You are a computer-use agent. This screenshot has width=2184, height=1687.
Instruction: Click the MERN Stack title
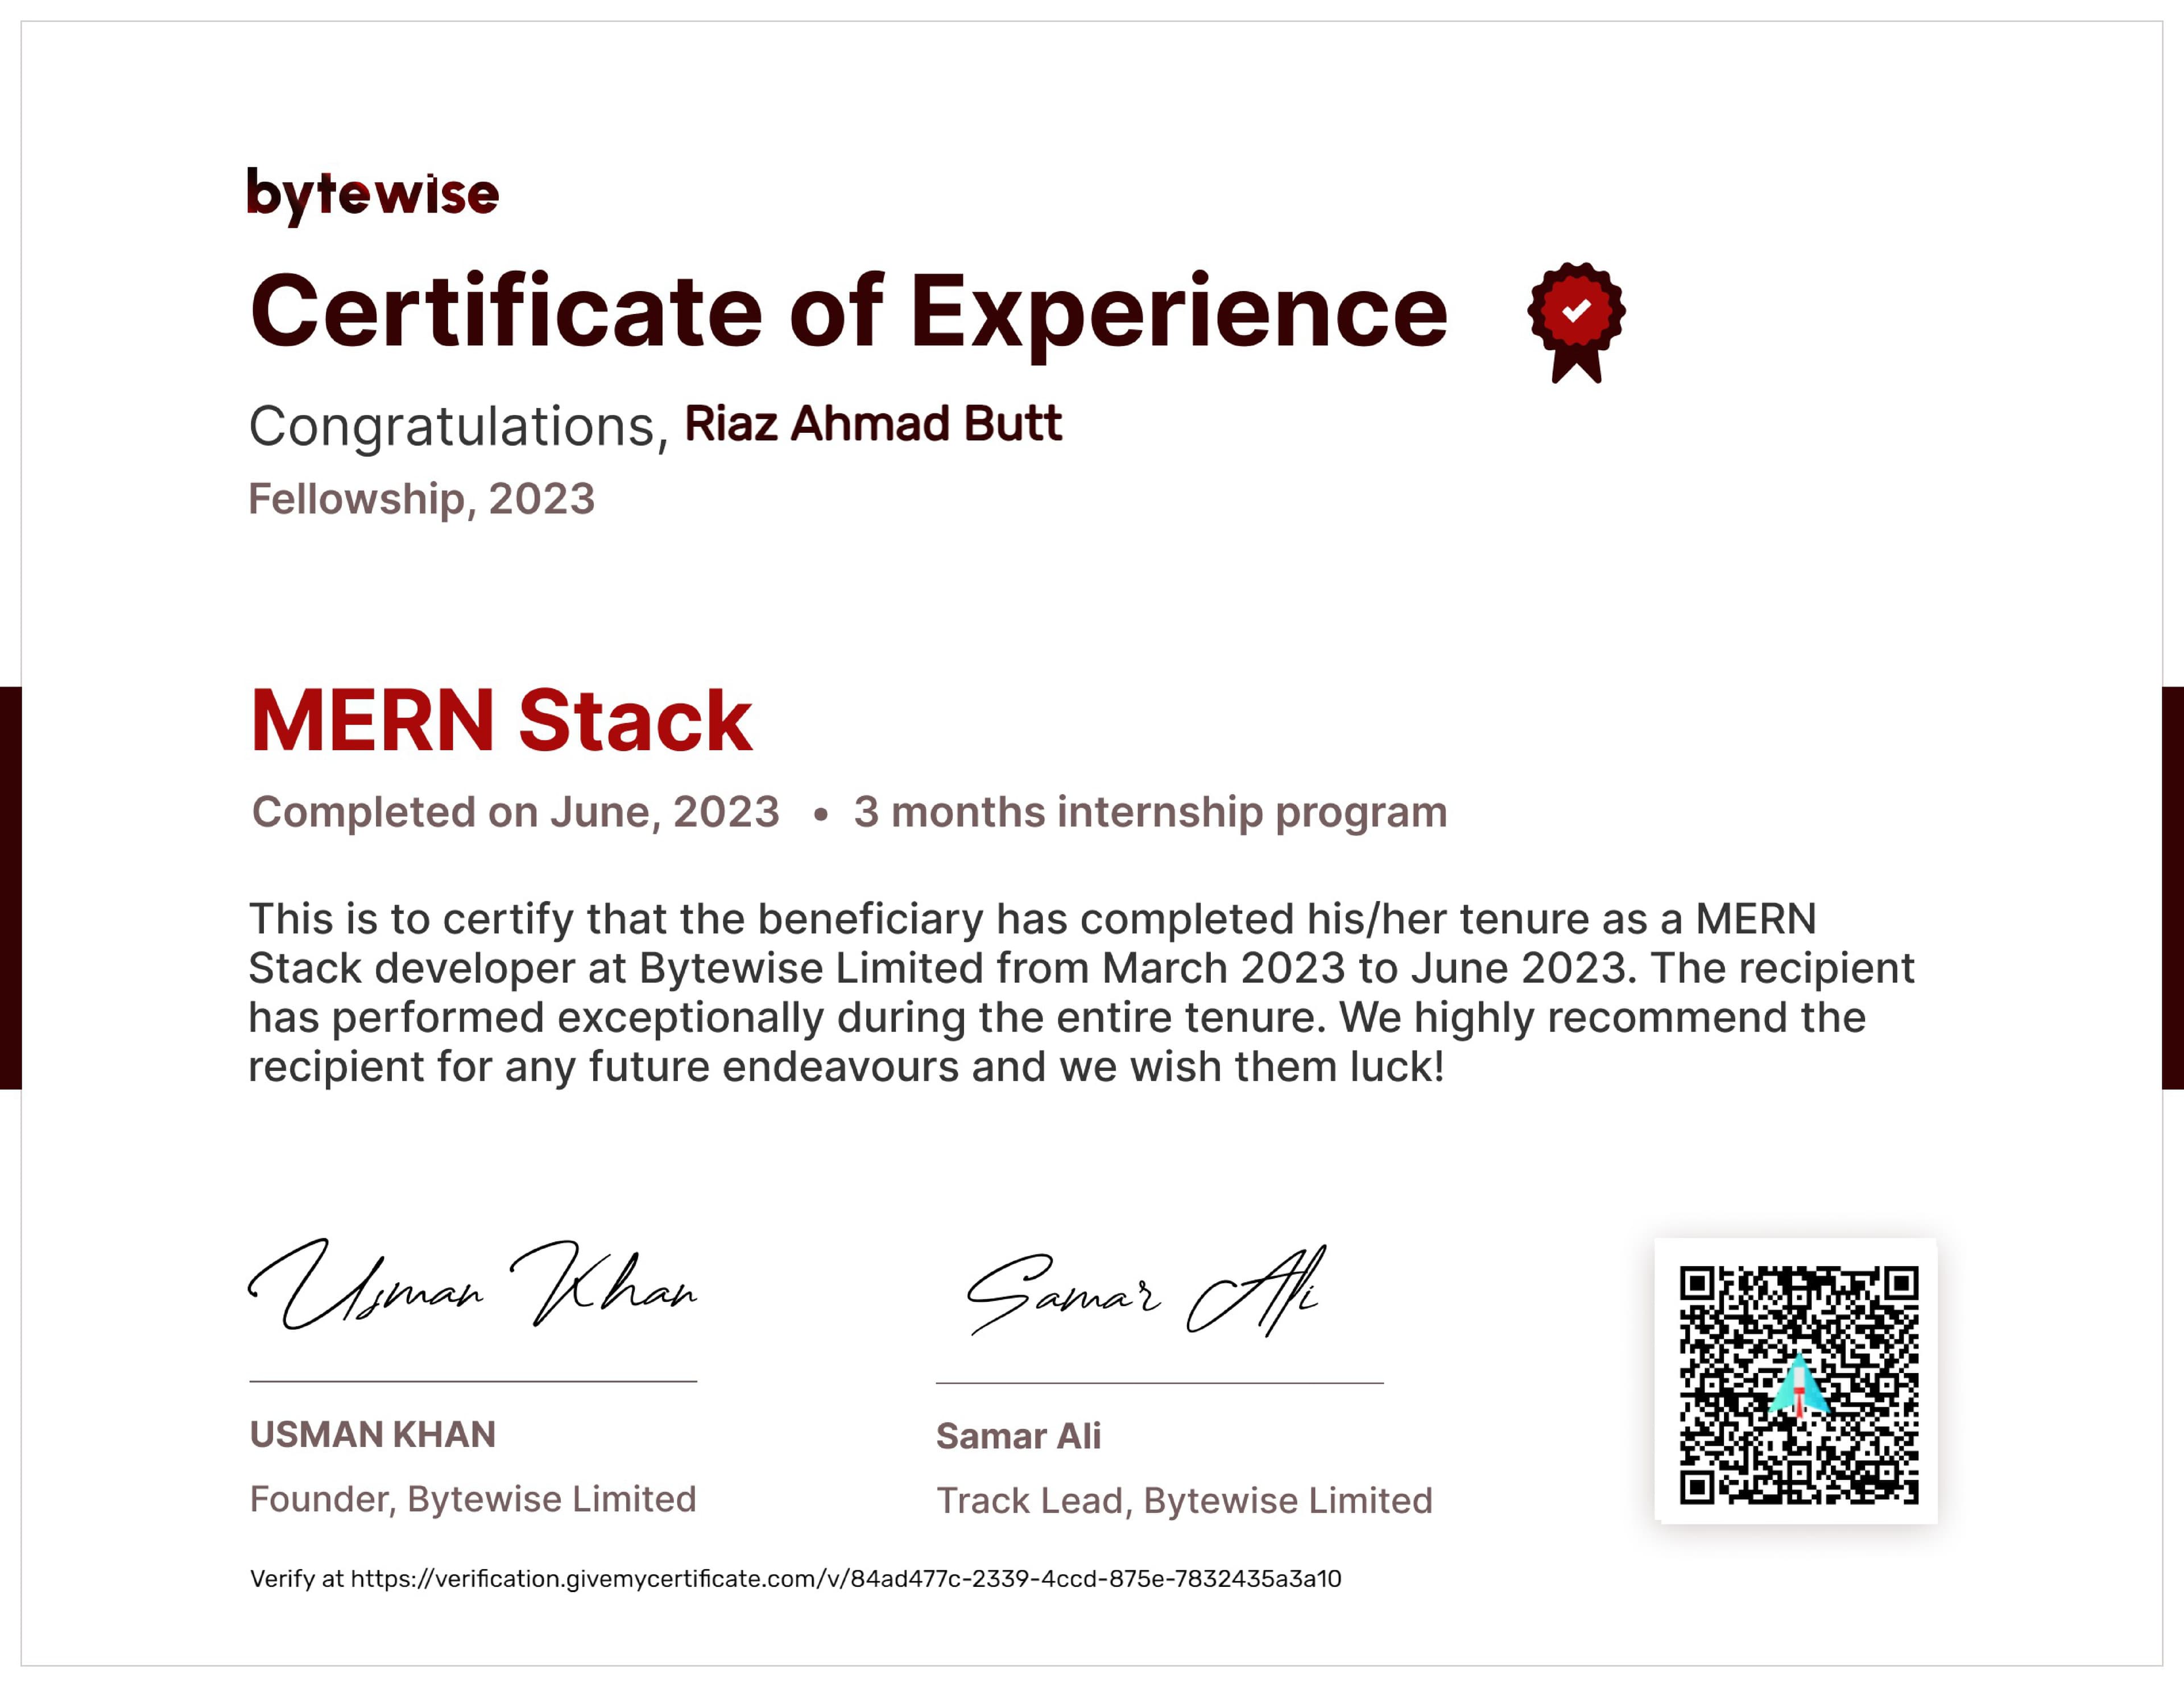pos(501,720)
